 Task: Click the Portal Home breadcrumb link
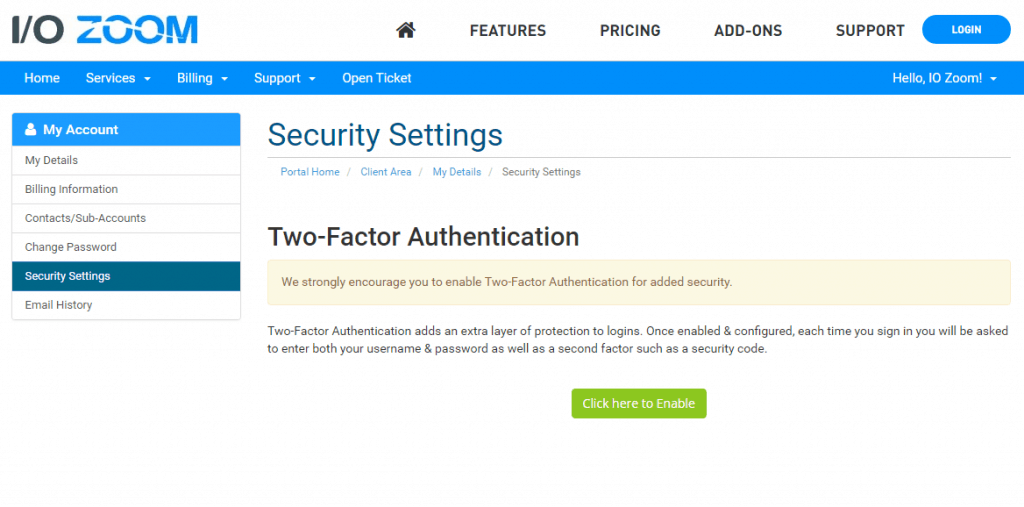click(310, 172)
